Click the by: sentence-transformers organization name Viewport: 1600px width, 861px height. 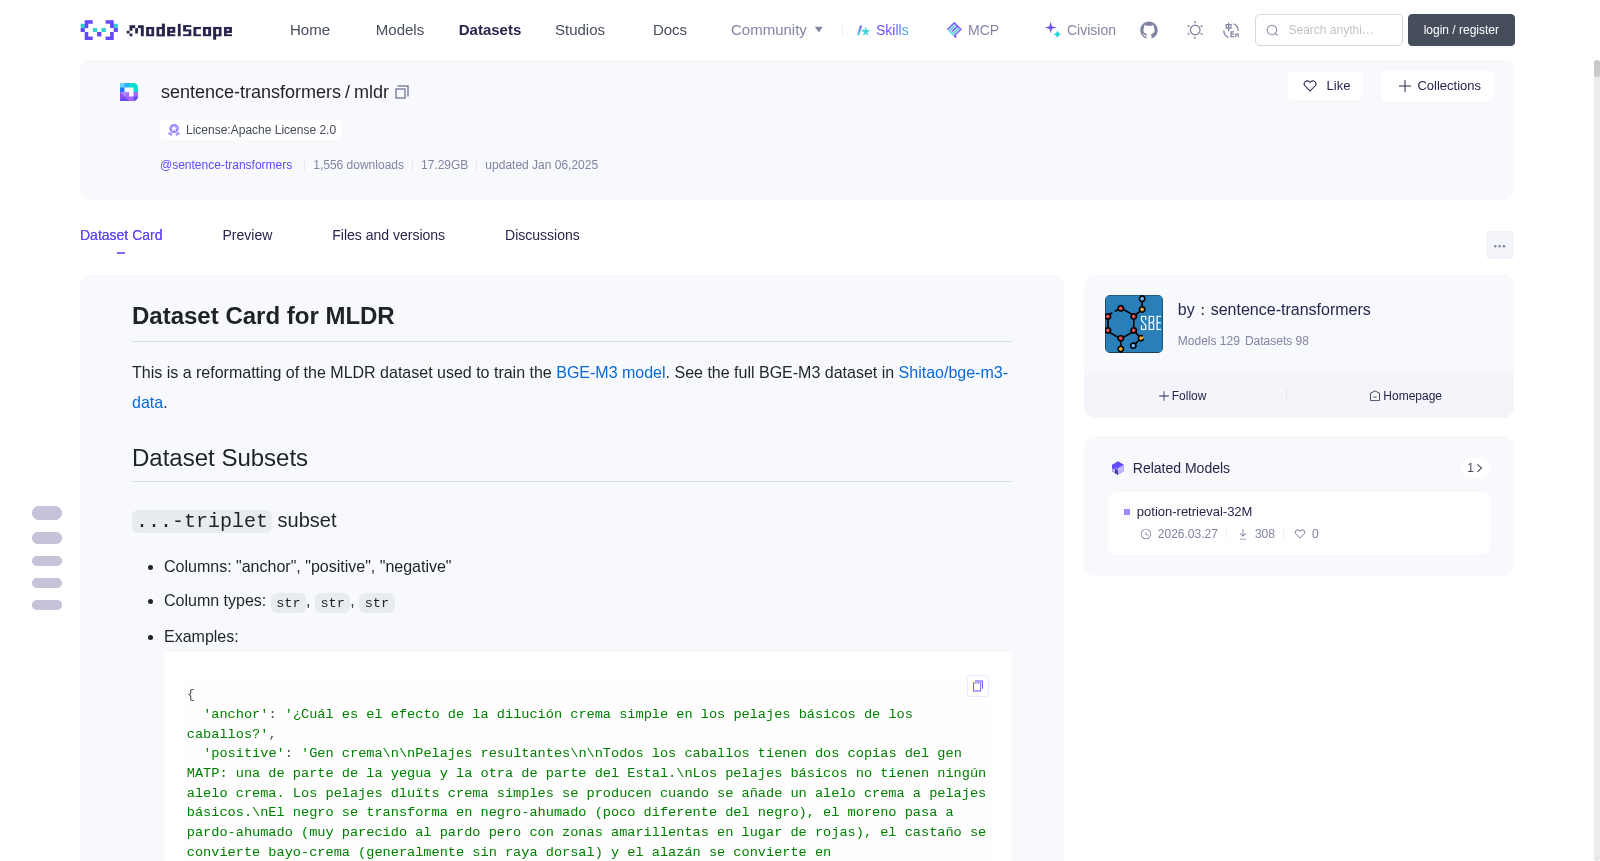[1290, 310]
